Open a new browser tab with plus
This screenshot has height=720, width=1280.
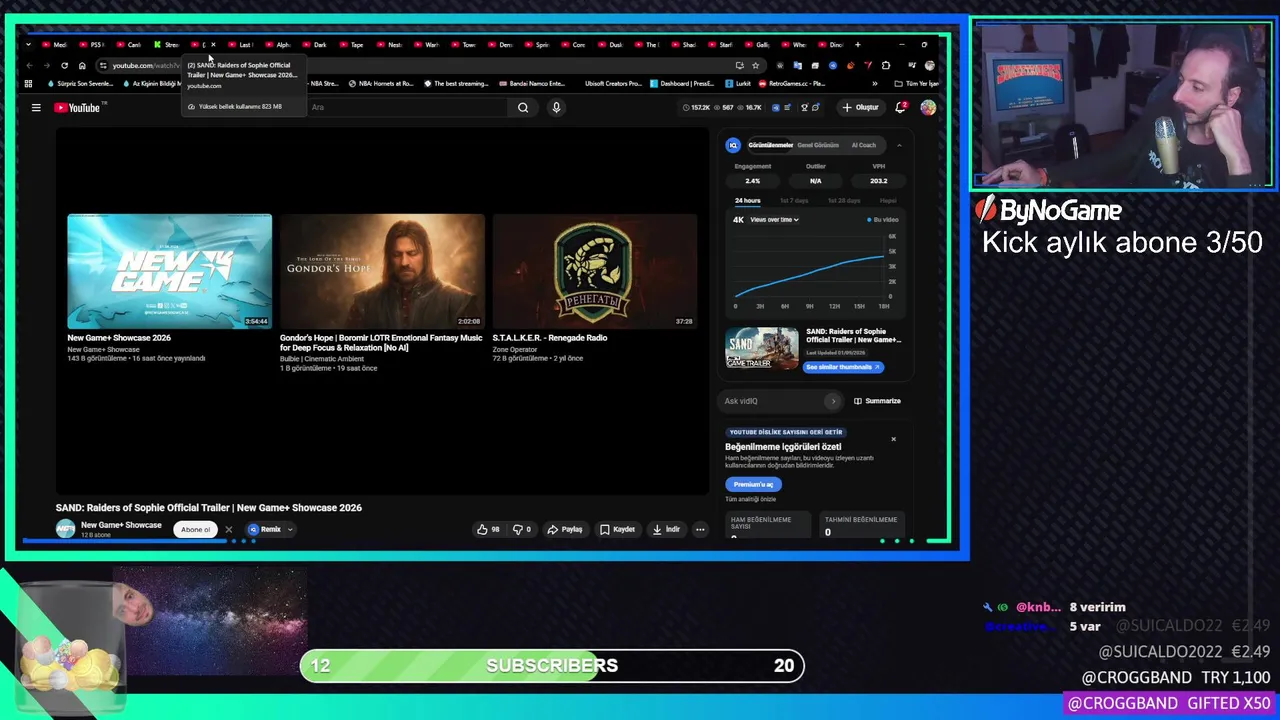click(x=857, y=45)
